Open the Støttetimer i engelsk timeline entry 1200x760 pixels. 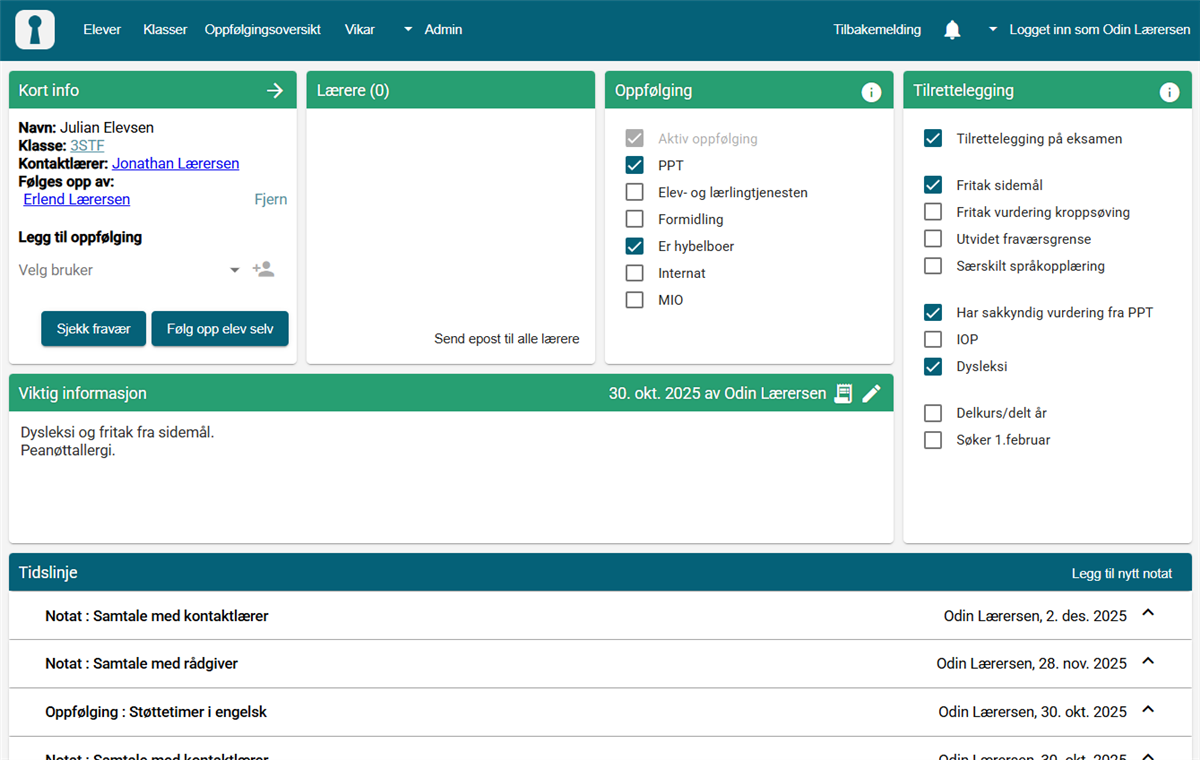(156, 712)
